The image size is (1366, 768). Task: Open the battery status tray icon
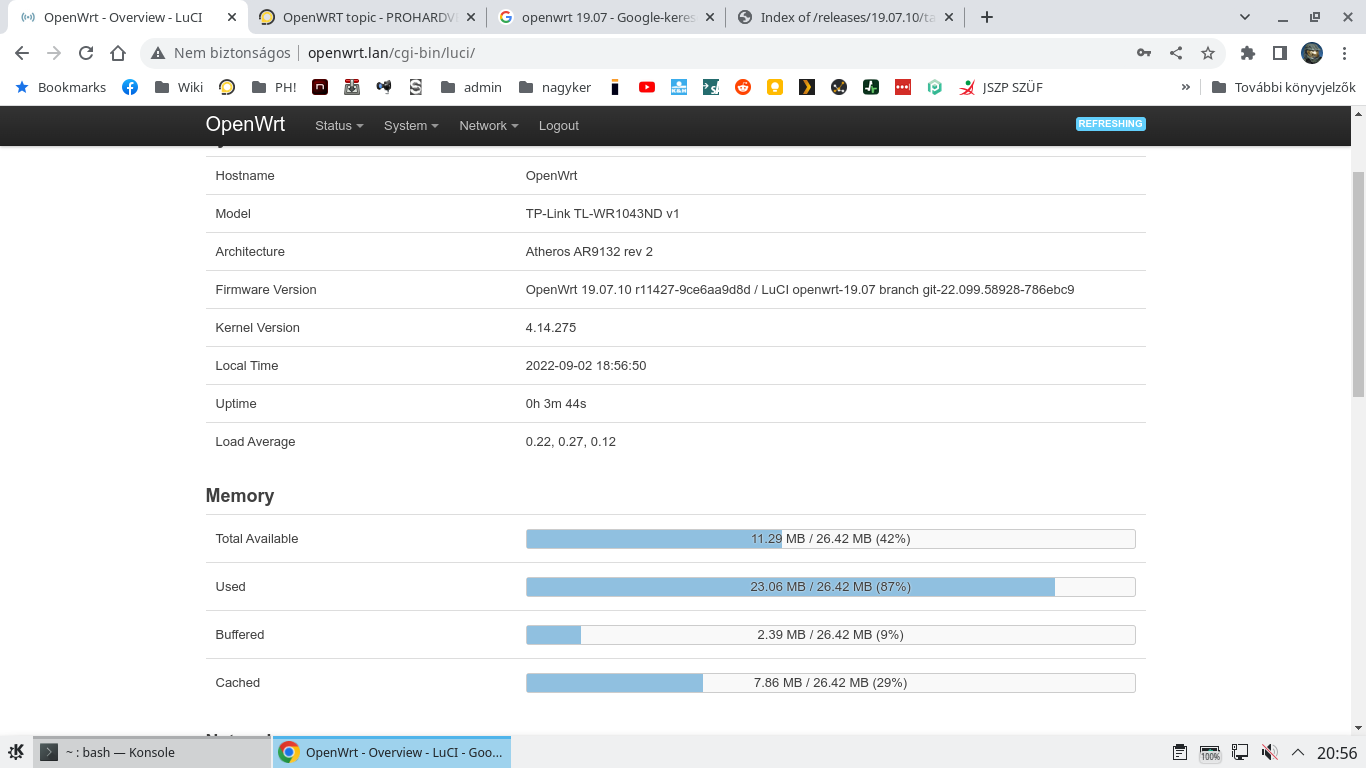[x=1210, y=752]
